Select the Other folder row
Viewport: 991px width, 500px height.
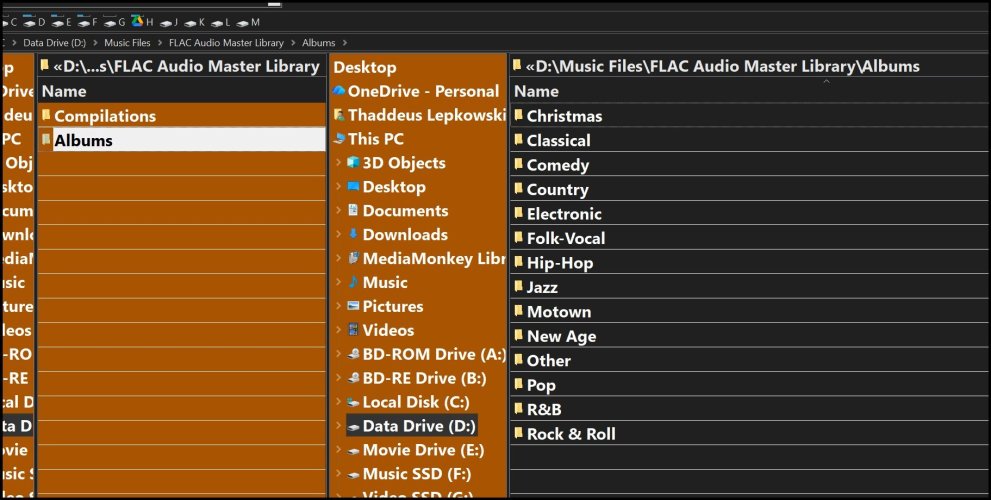pyautogui.click(x=749, y=360)
